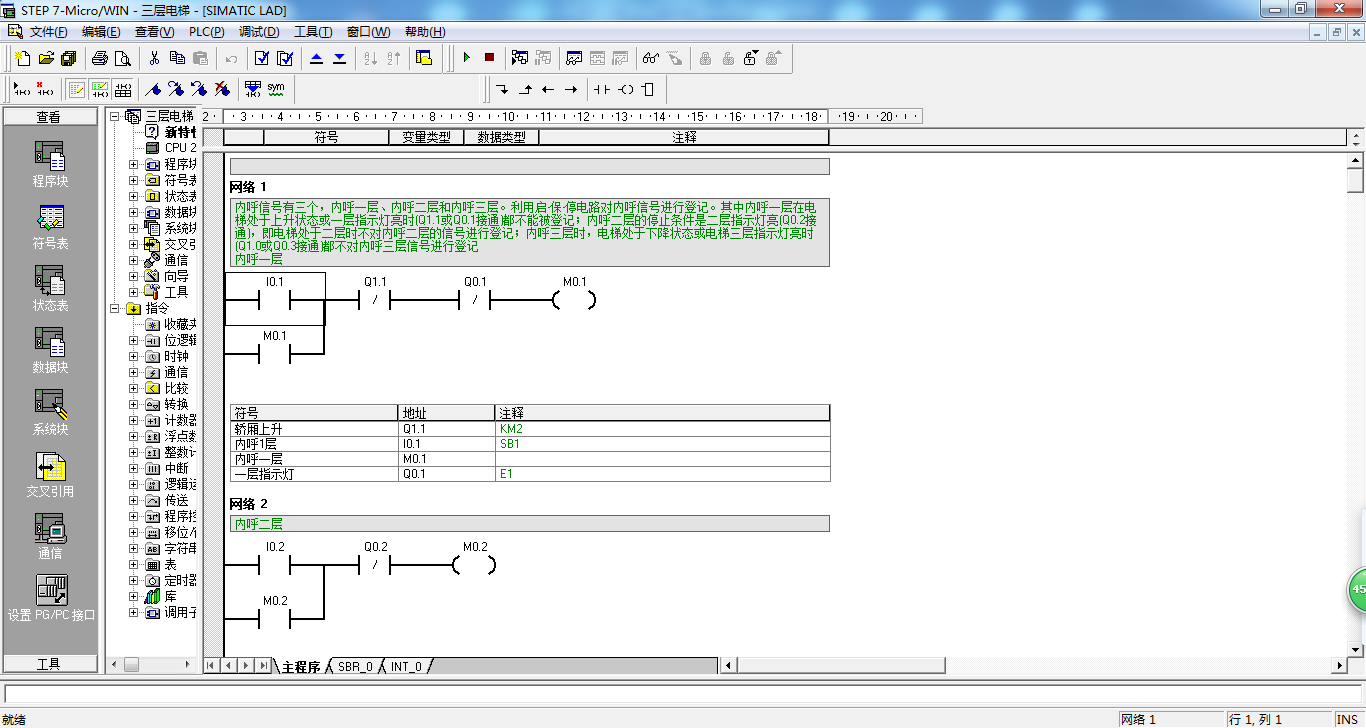Click the eyeglasses status read icon

tap(651, 58)
